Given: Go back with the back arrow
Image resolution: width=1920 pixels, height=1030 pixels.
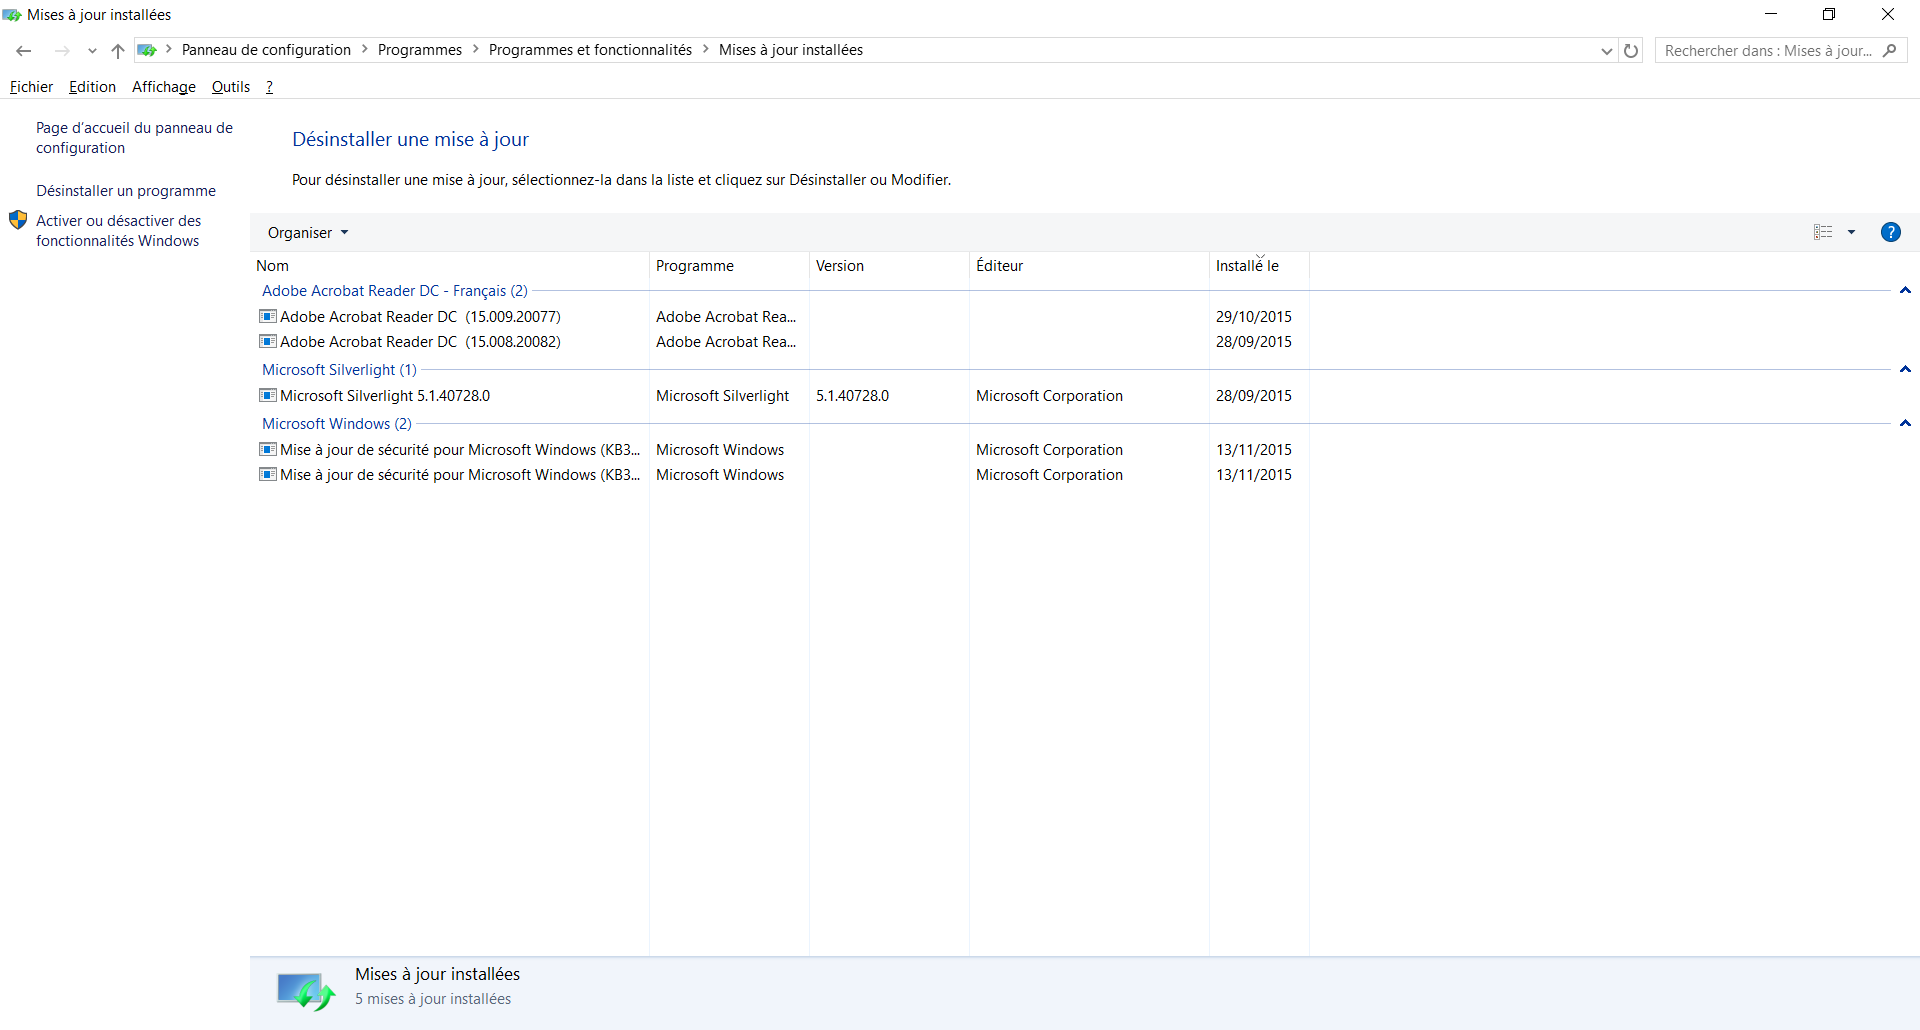Looking at the screenshot, I should [24, 50].
